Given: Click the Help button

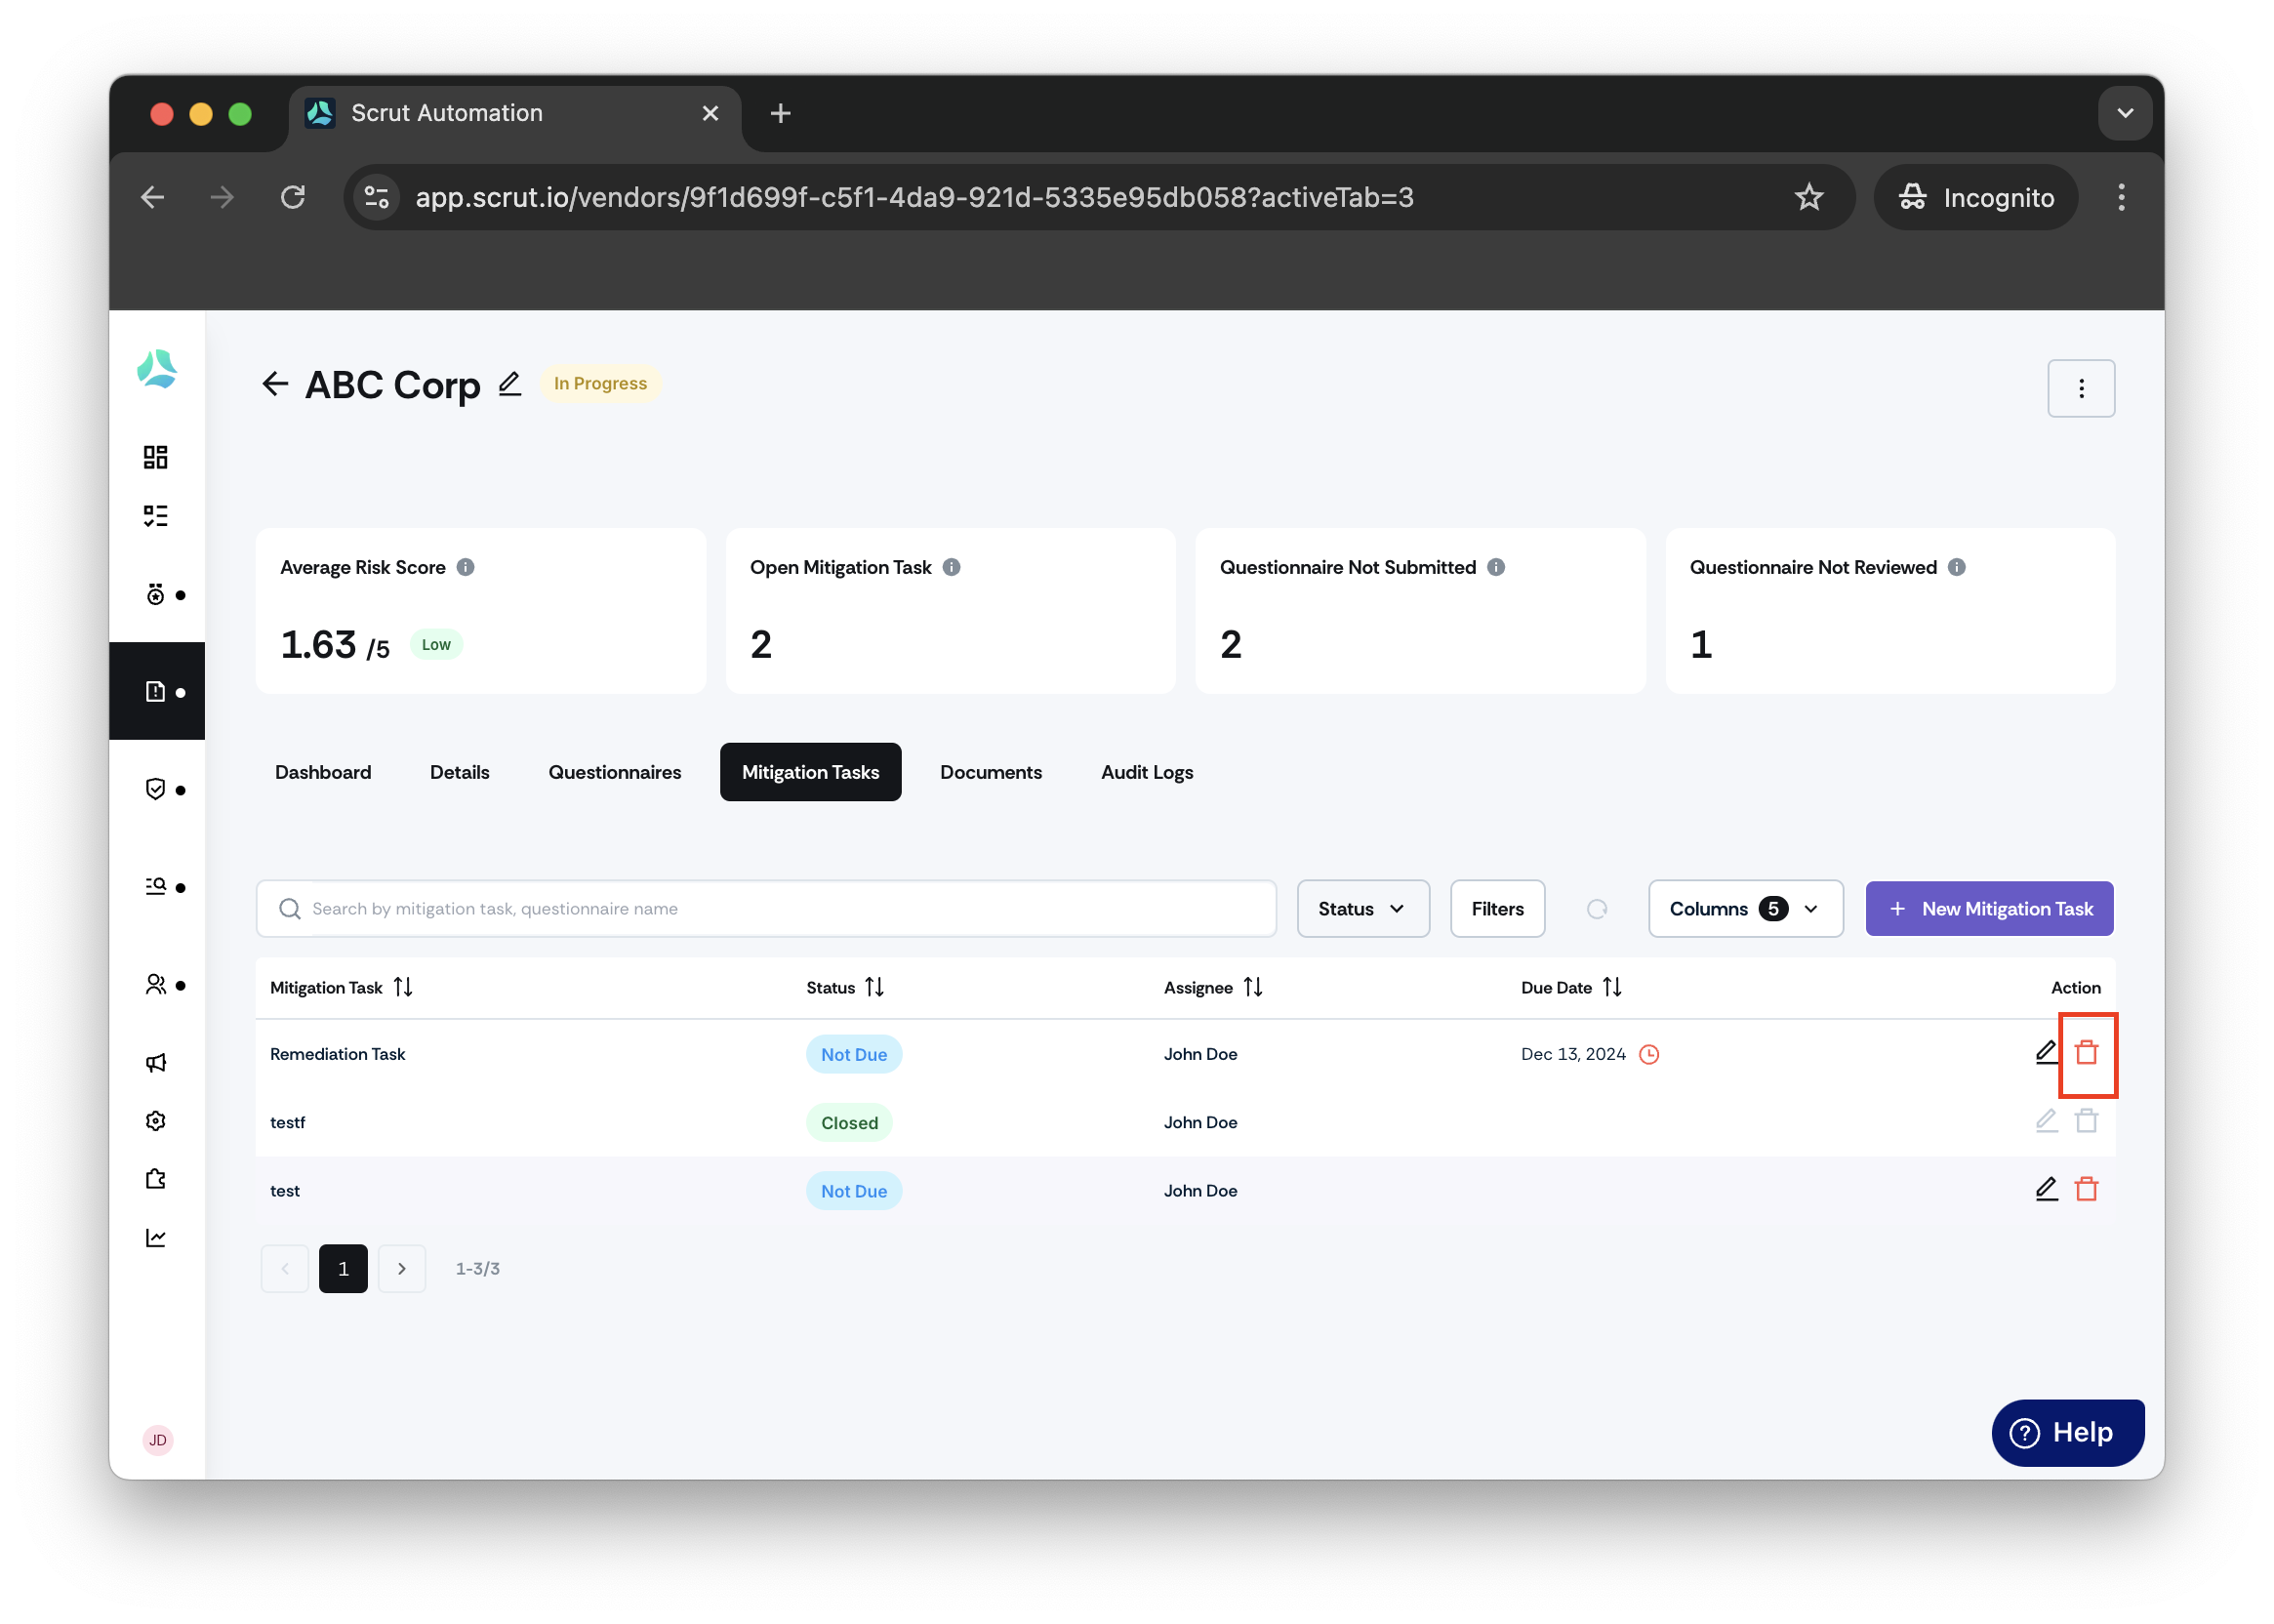Looking at the screenshot, I should pos(2068,1433).
